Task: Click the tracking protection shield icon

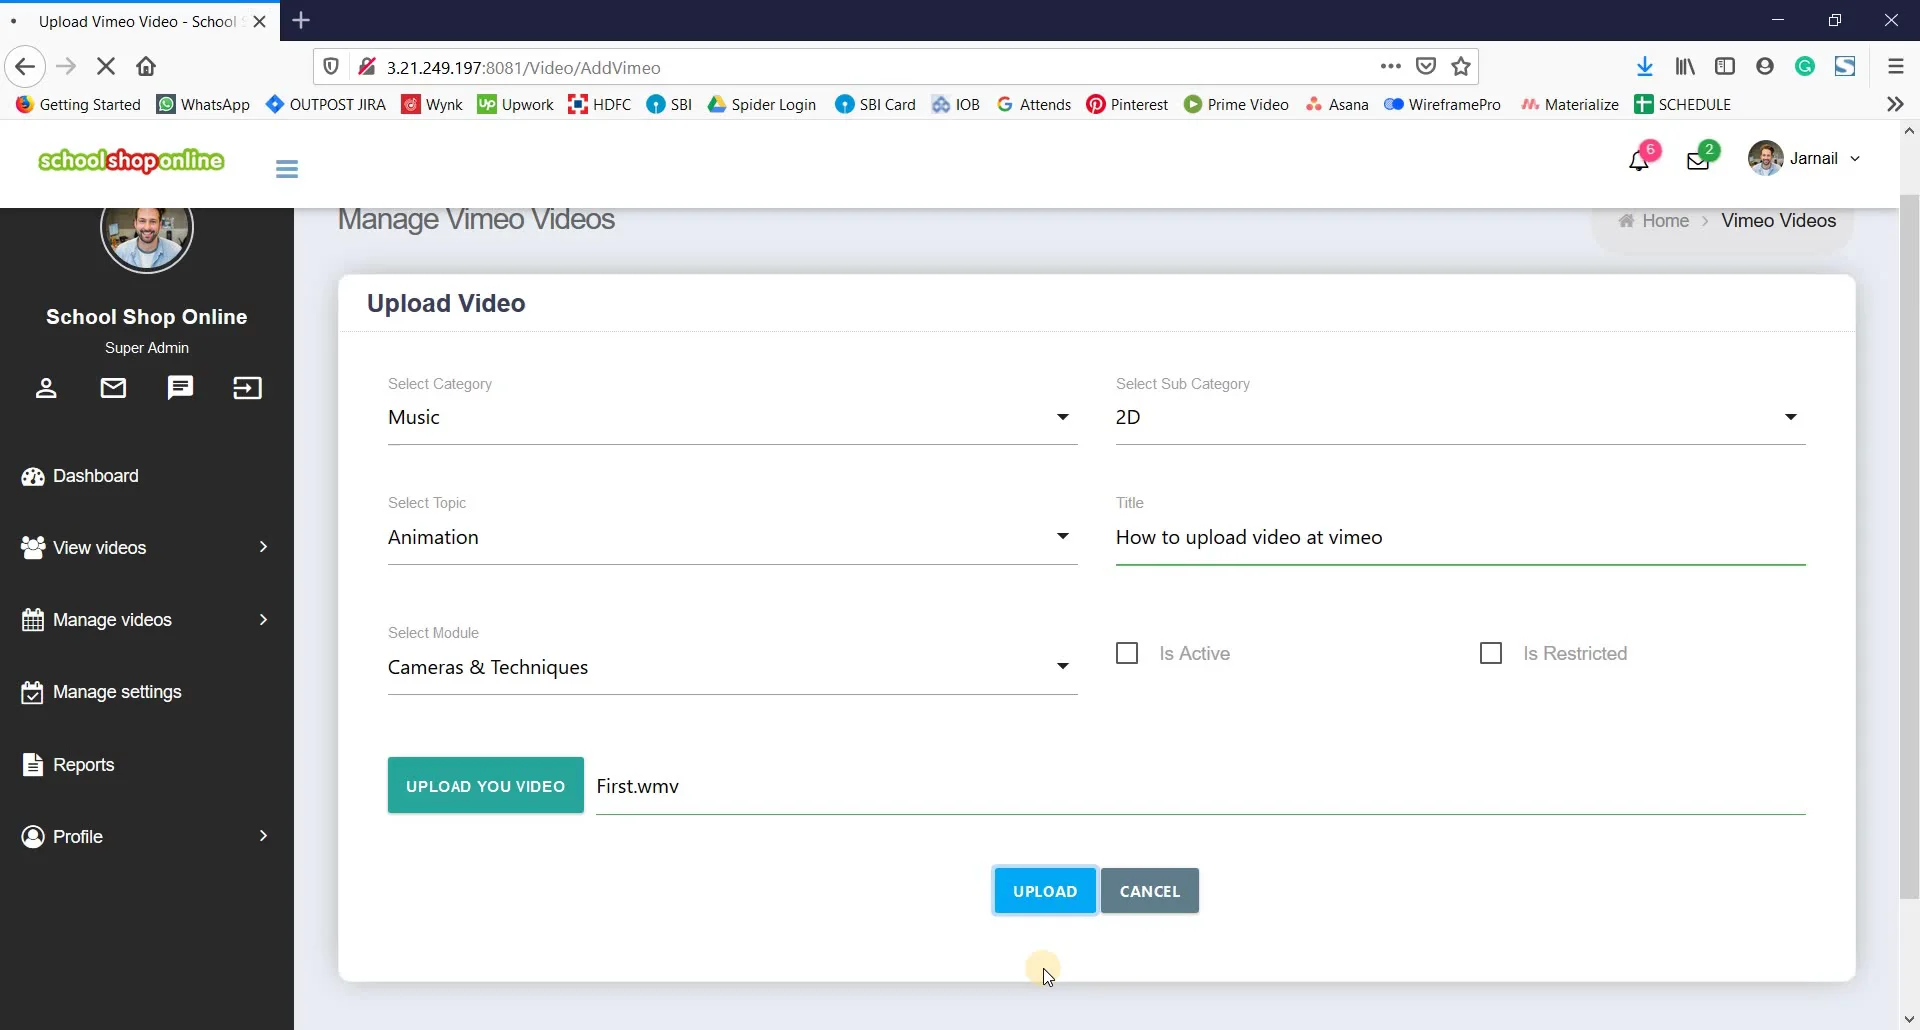Action: (x=331, y=67)
